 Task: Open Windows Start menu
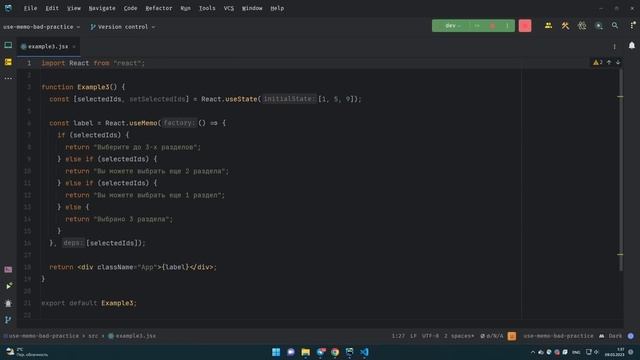click(x=276, y=352)
